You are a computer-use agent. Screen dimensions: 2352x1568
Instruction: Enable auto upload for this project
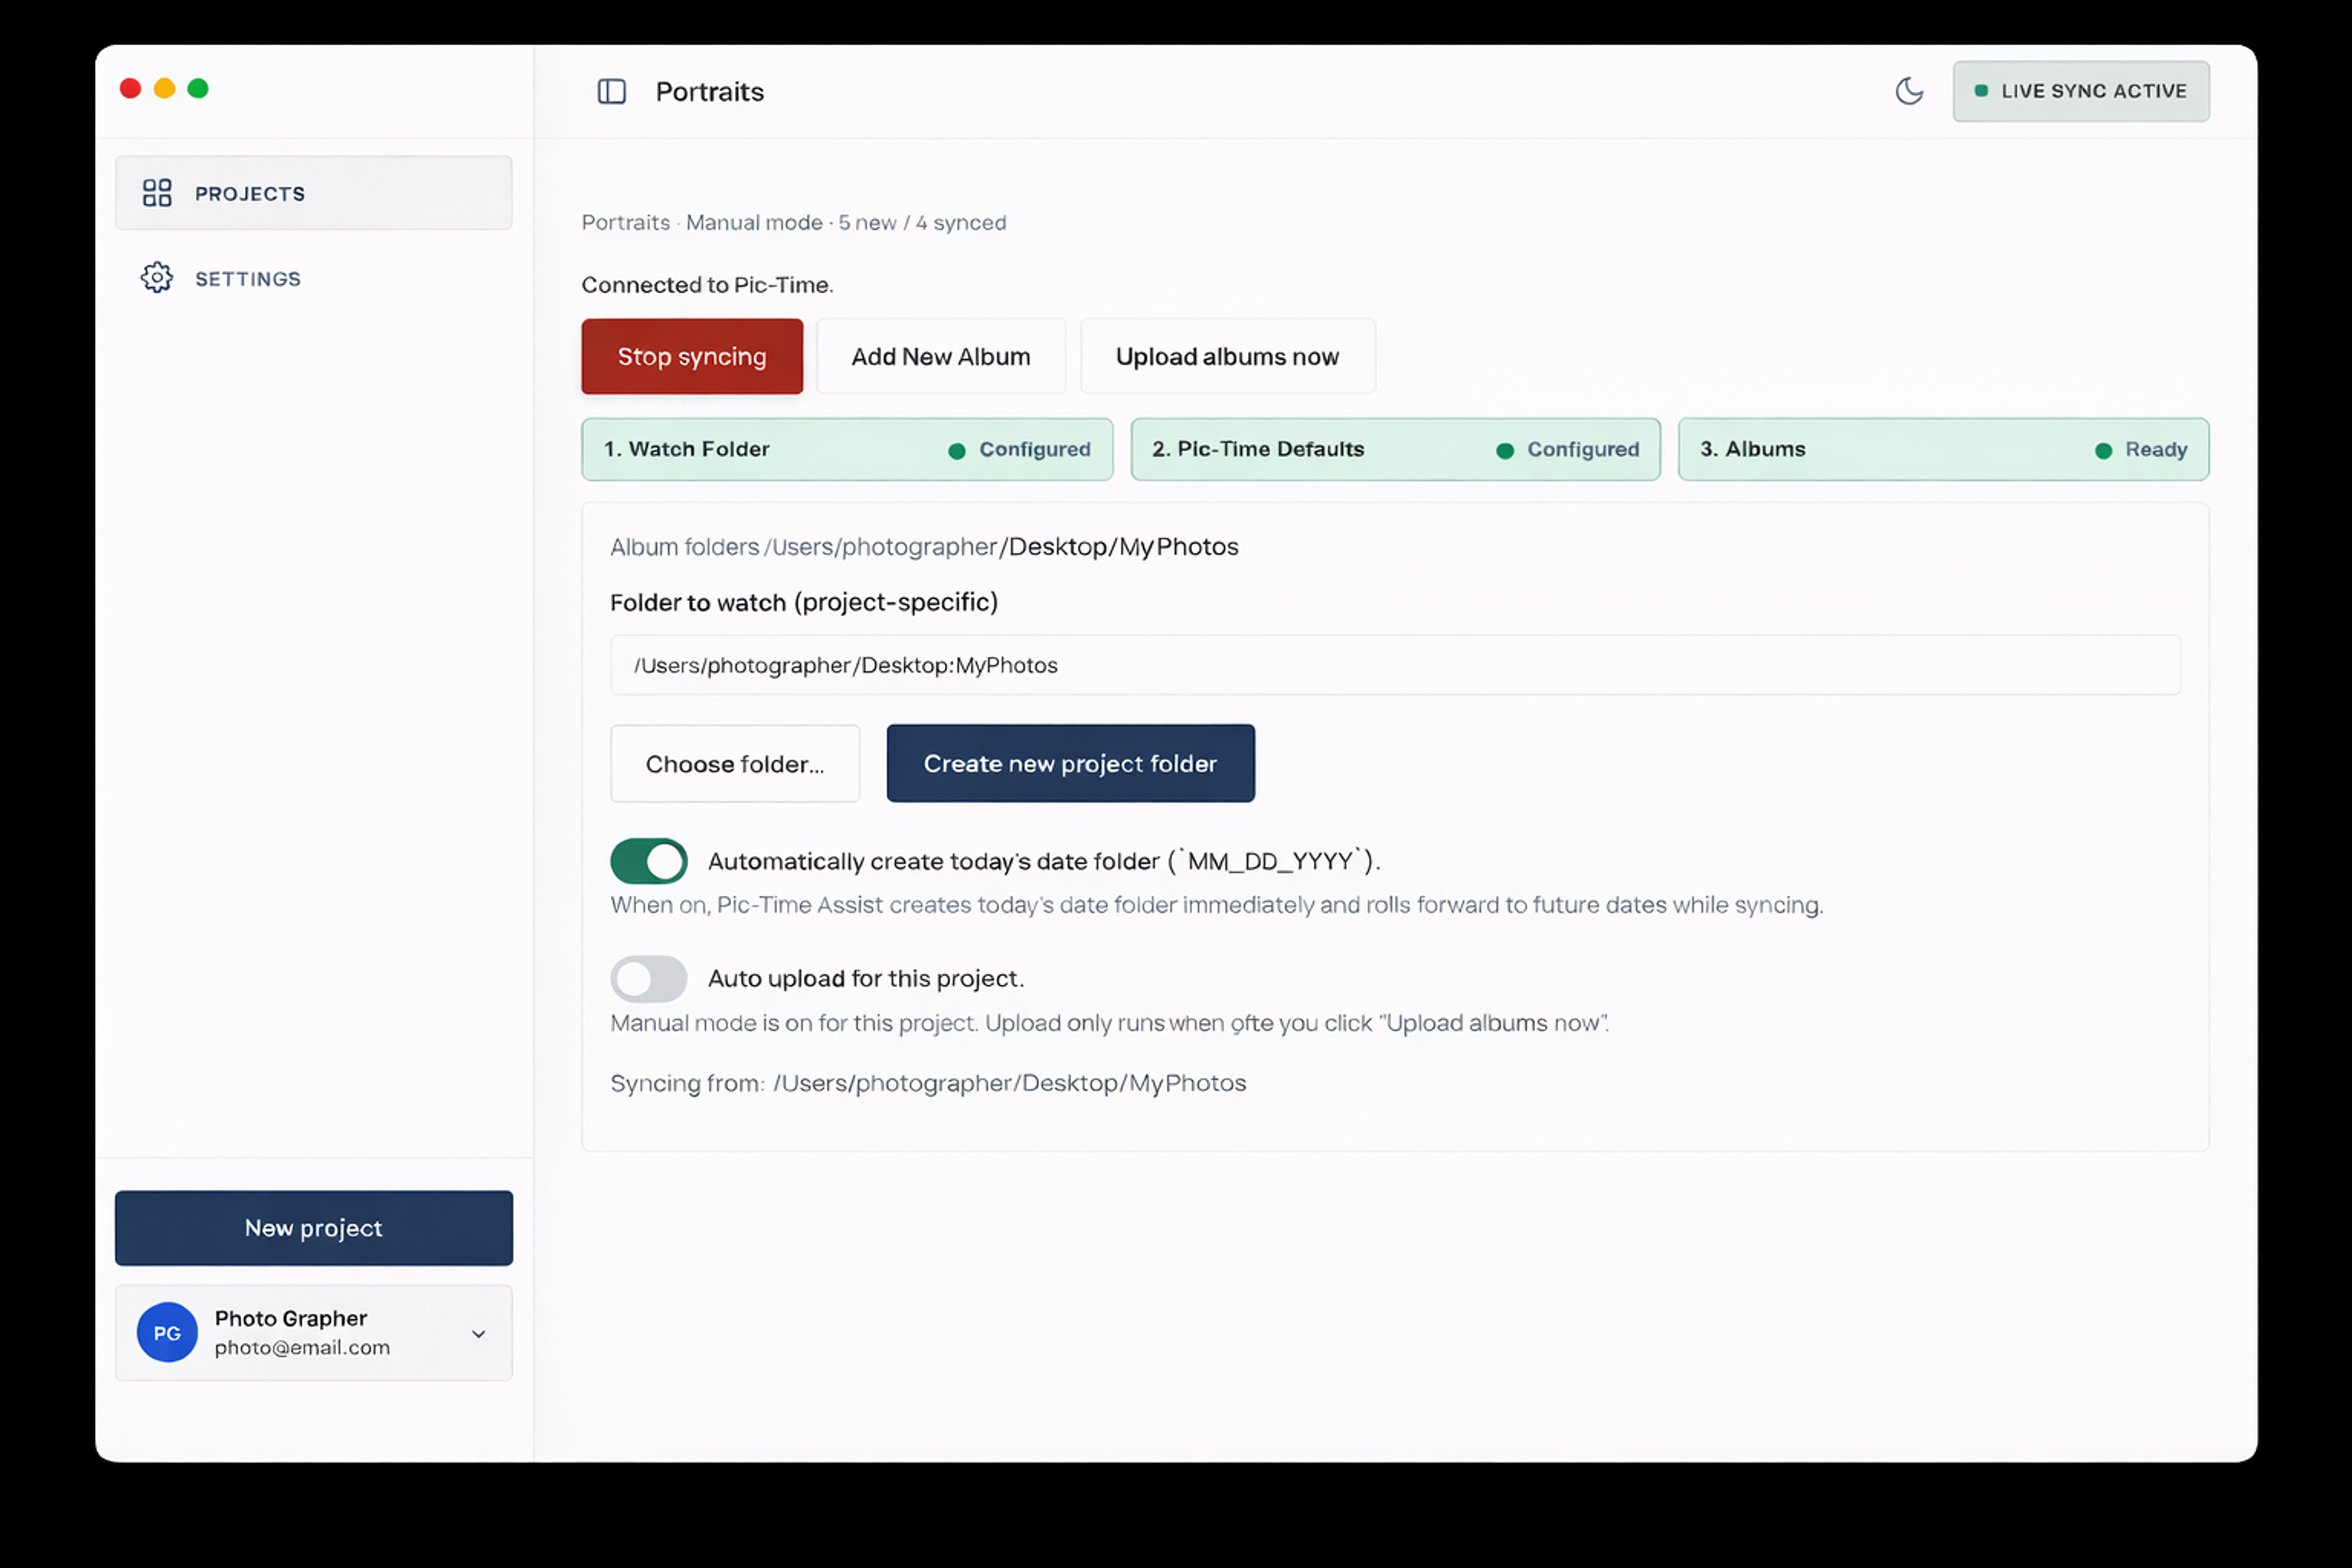649,979
